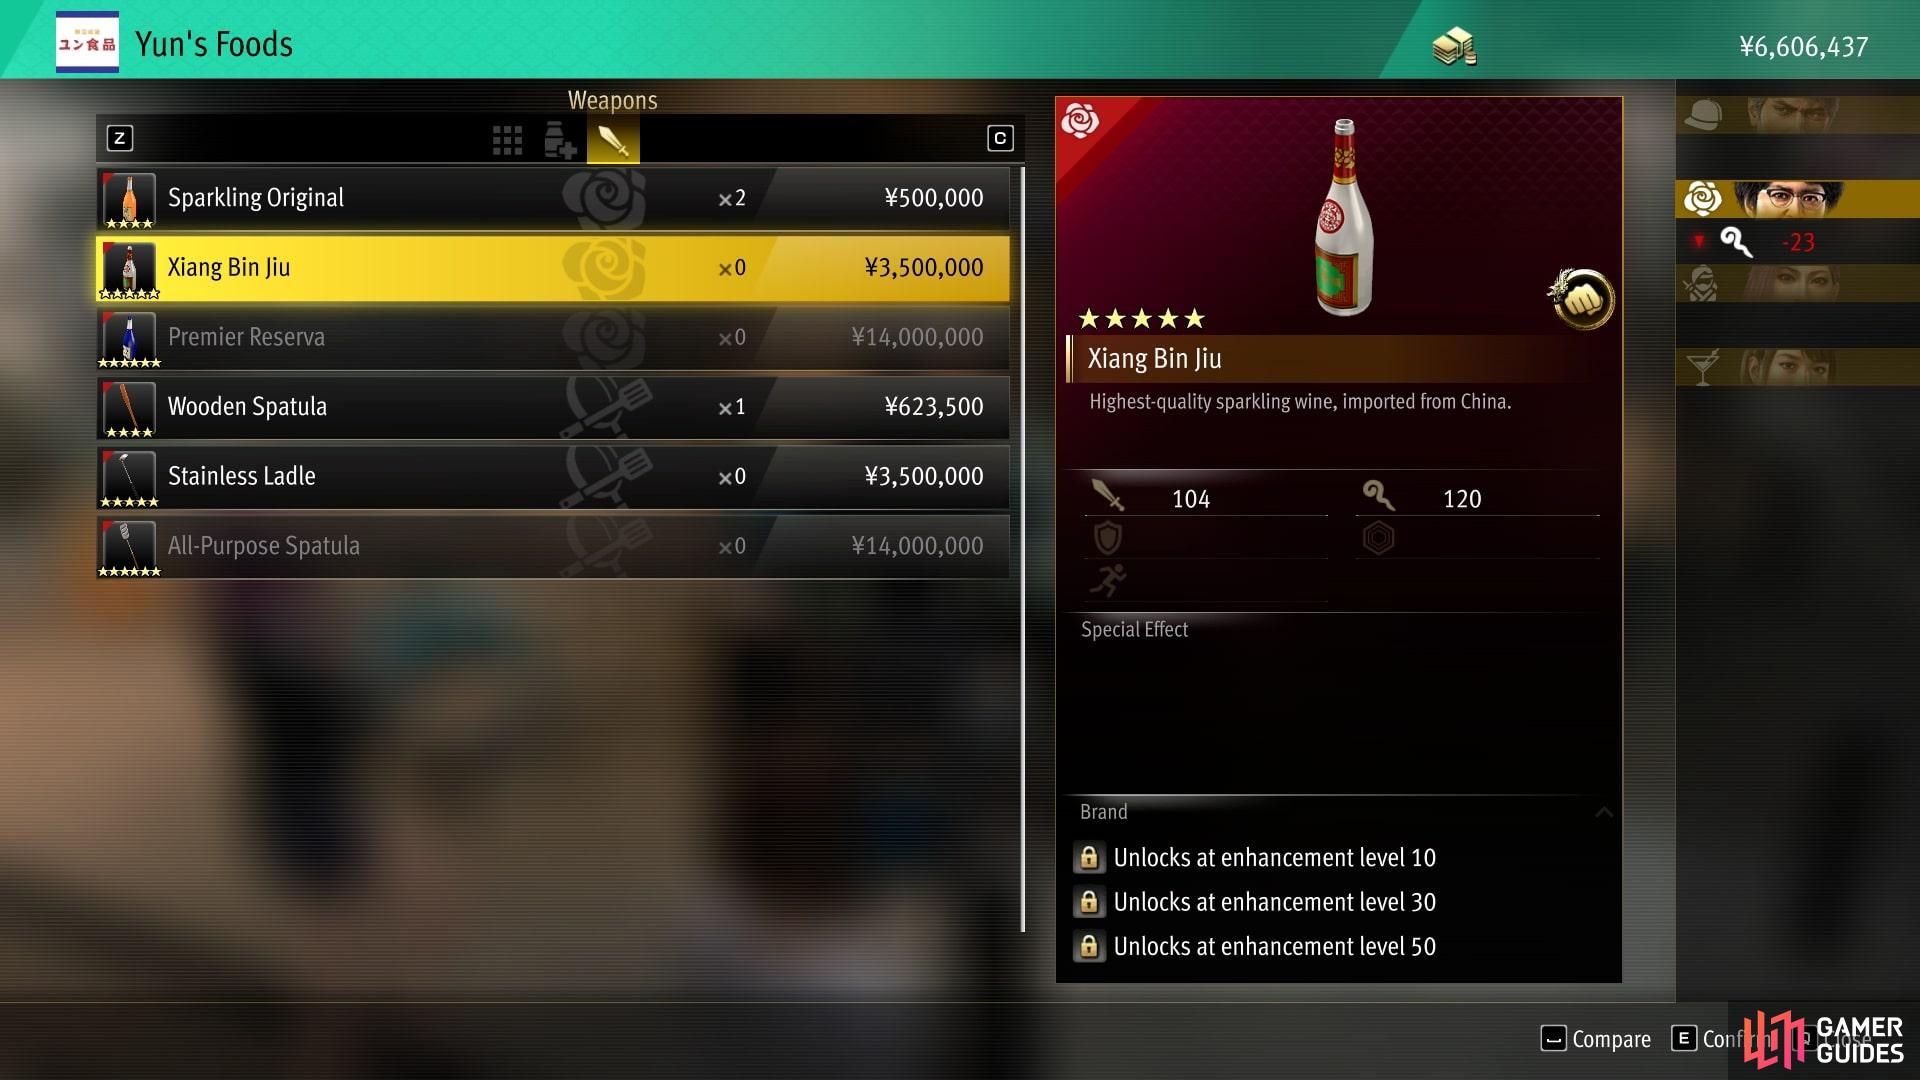Select Sparkling Original from the weapon list
The height and width of the screenshot is (1080, 1920).
coord(553,198)
